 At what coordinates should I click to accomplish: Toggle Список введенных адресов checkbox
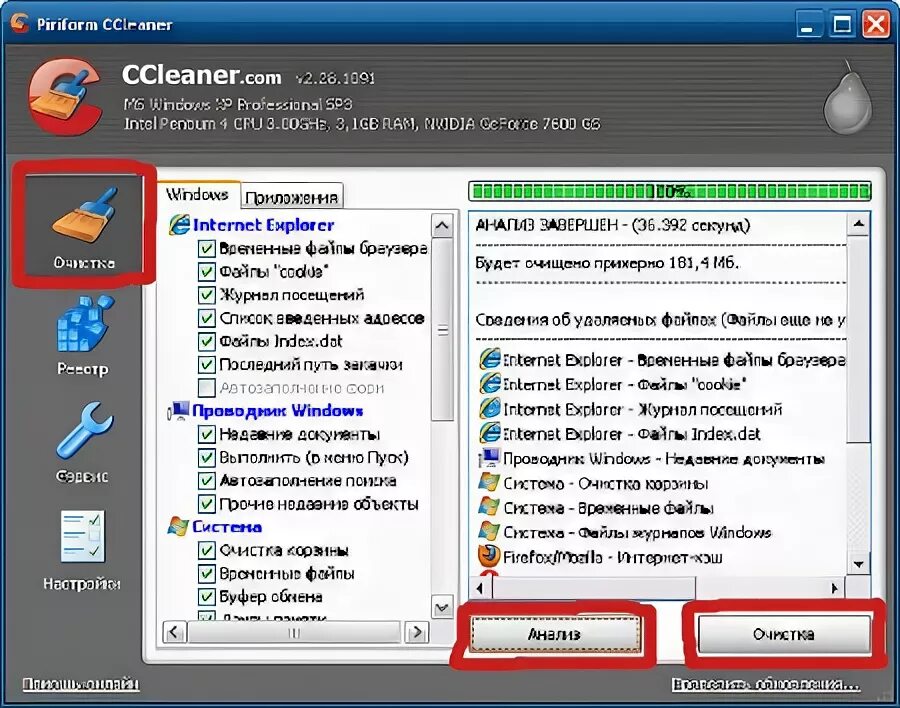click(x=206, y=318)
